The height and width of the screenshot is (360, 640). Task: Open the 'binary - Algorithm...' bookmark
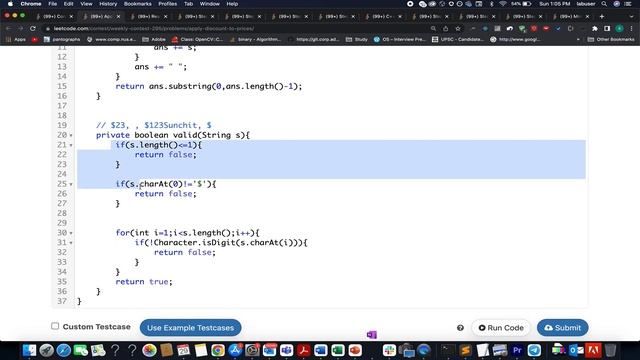click(256, 40)
